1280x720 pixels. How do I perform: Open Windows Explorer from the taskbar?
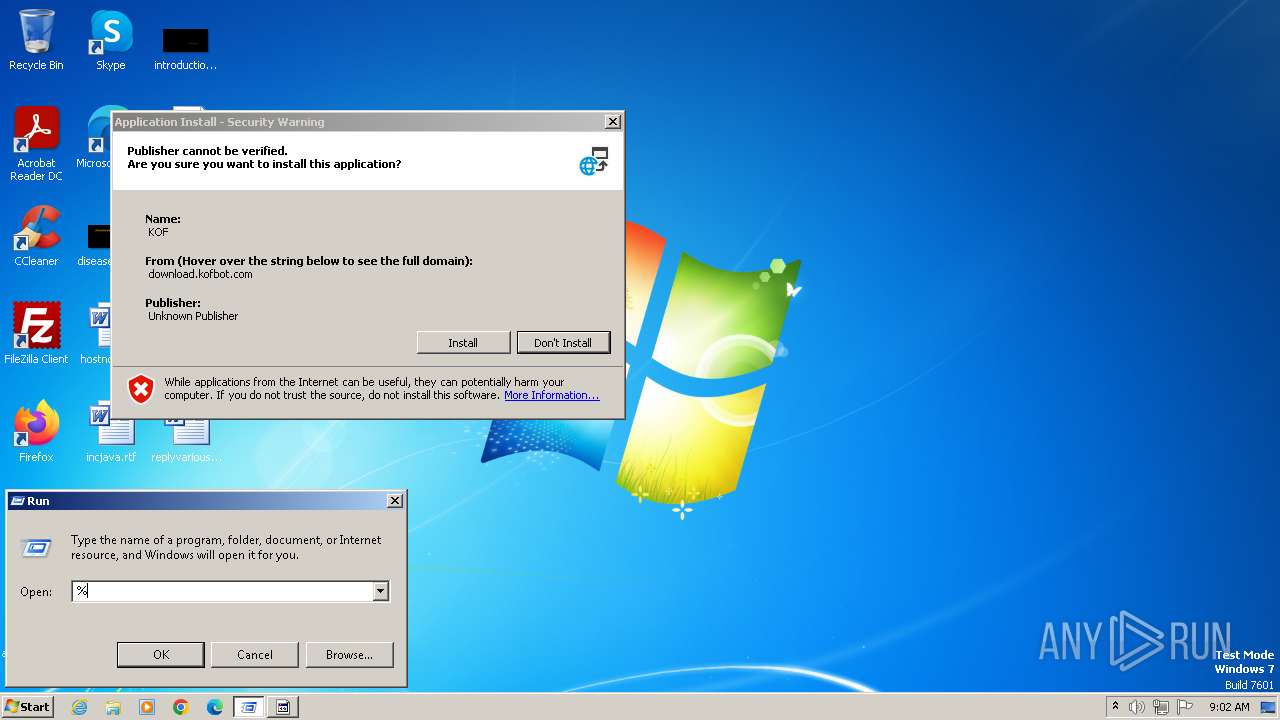point(113,707)
